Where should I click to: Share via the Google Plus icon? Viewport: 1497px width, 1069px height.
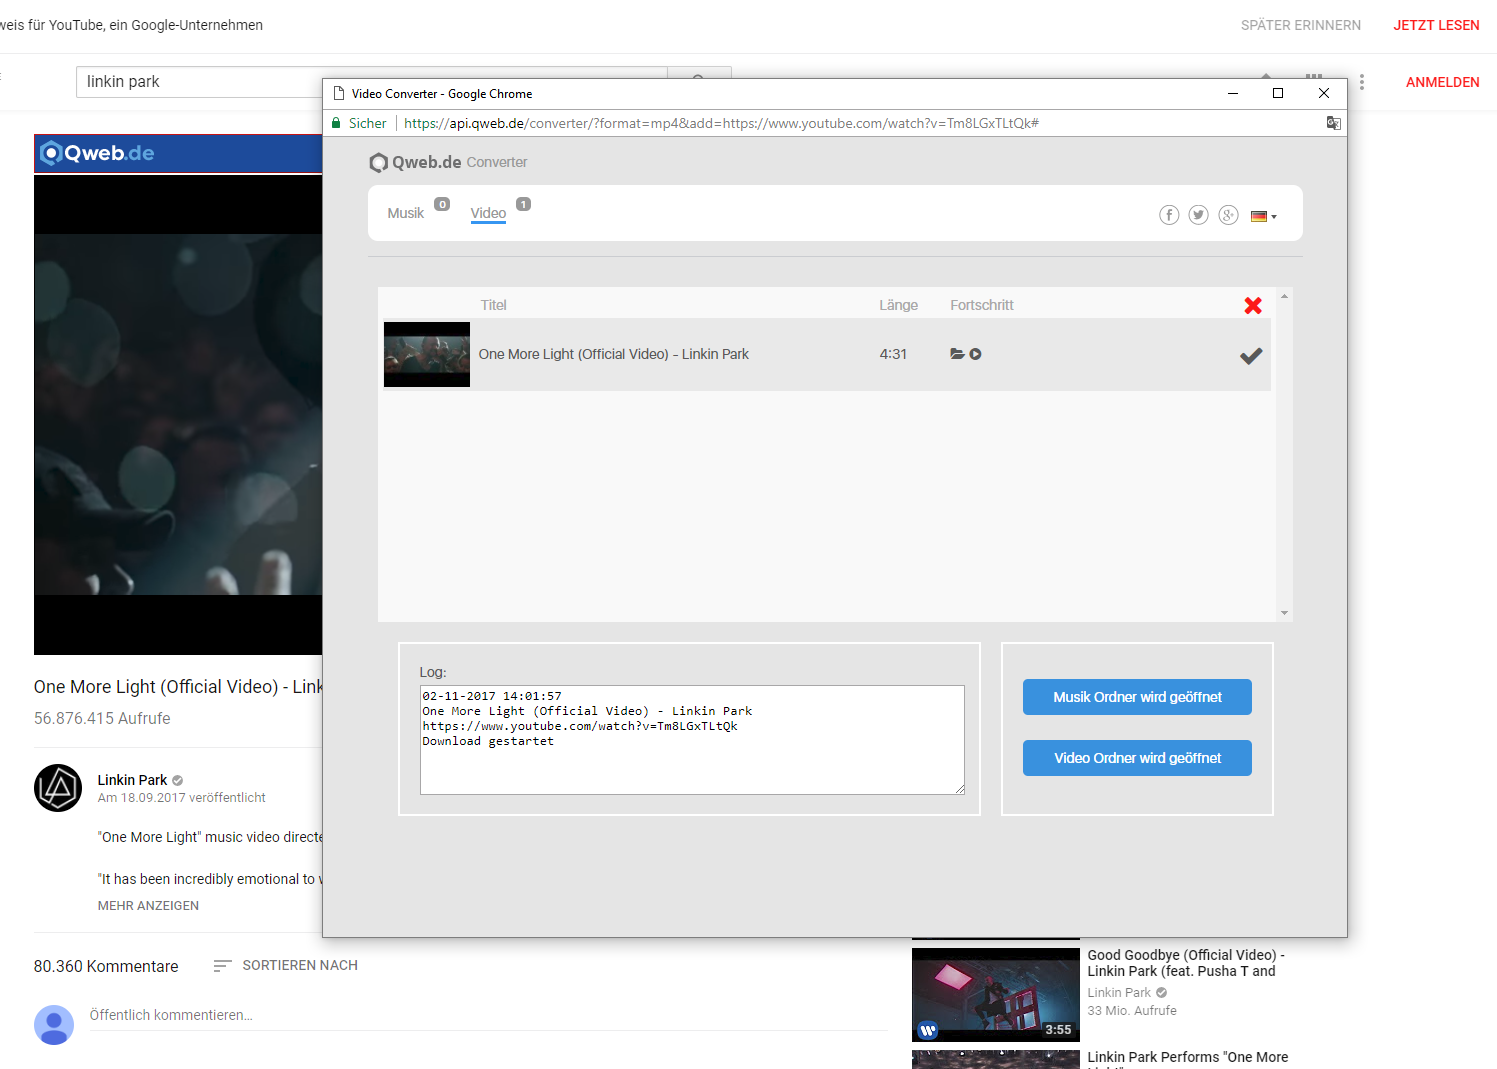click(x=1229, y=215)
